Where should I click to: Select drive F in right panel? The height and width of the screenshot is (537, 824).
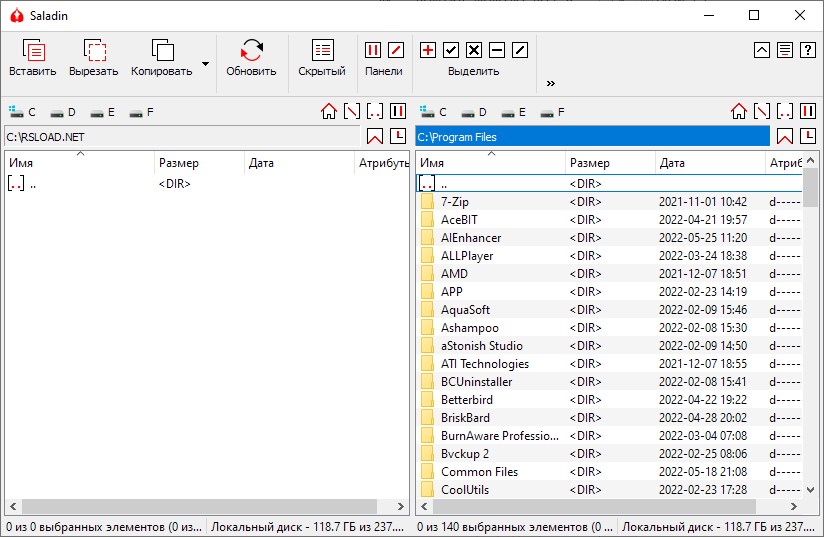click(552, 112)
